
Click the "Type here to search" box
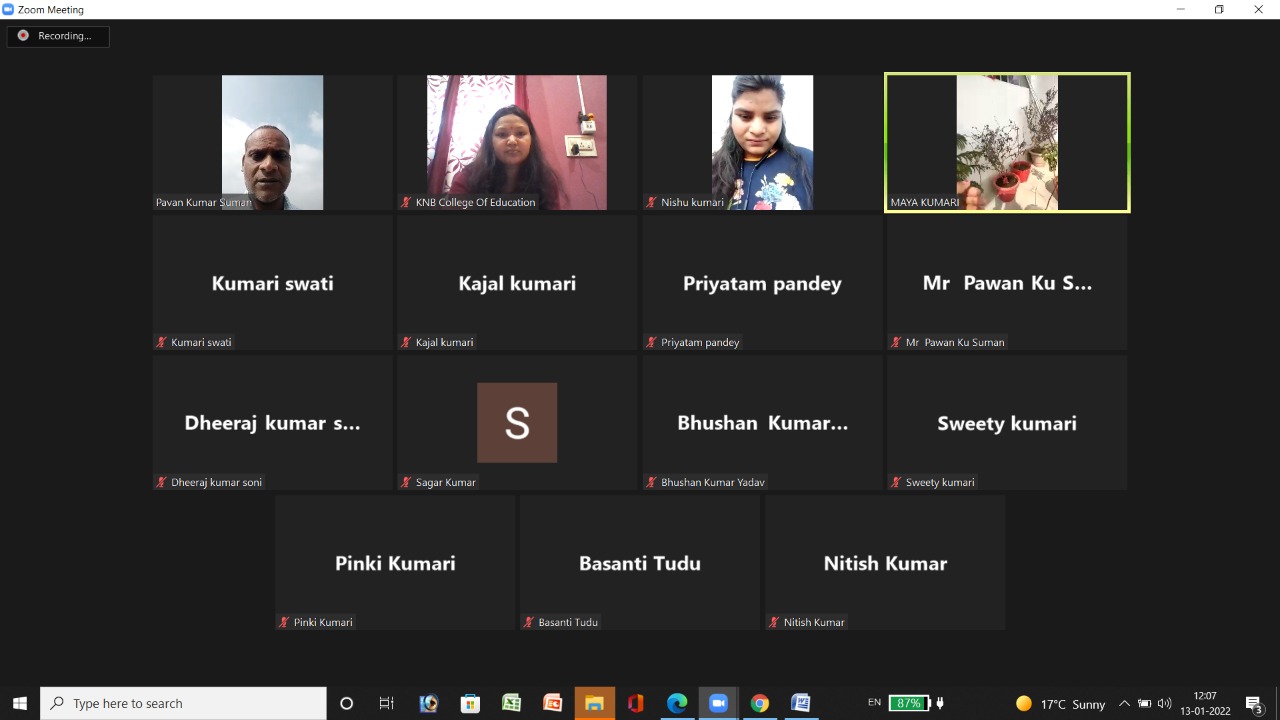(184, 703)
